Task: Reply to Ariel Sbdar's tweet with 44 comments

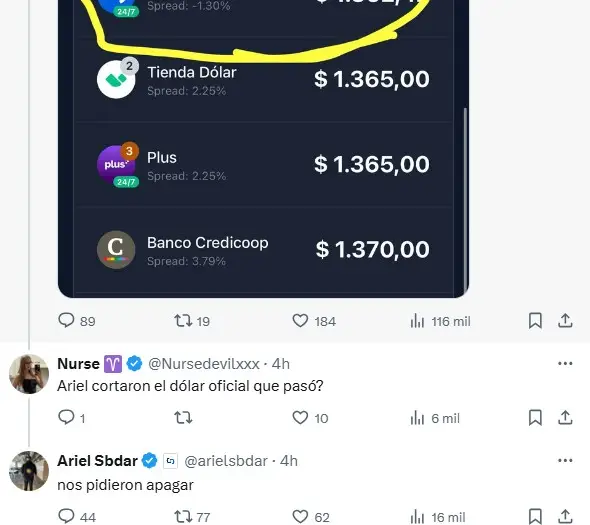Action: pos(77,516)
